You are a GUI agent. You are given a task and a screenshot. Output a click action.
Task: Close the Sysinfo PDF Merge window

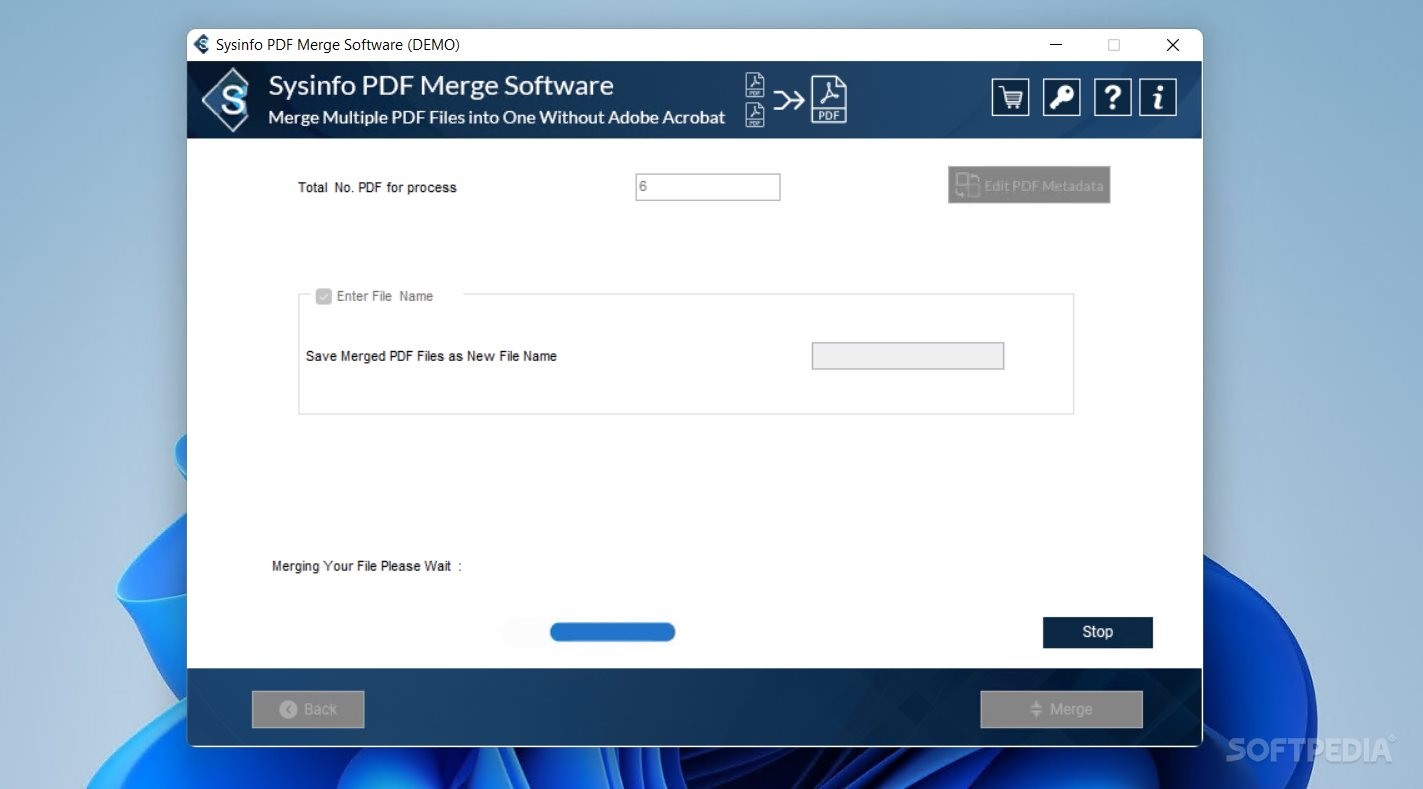pos(1173,45)
